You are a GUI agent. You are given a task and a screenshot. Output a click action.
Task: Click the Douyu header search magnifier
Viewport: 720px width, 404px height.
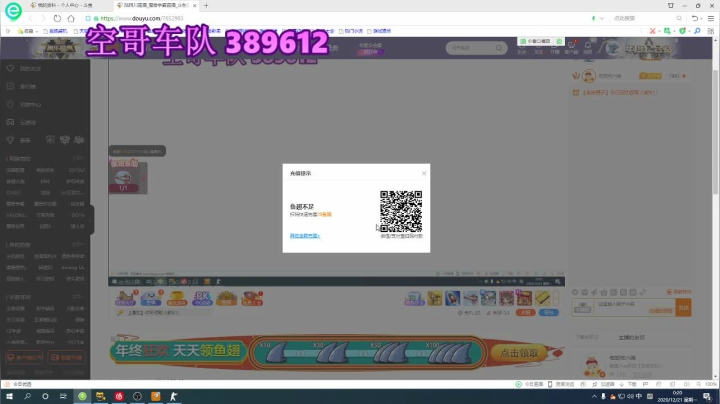pyautogui.click(x=499, y=48)
